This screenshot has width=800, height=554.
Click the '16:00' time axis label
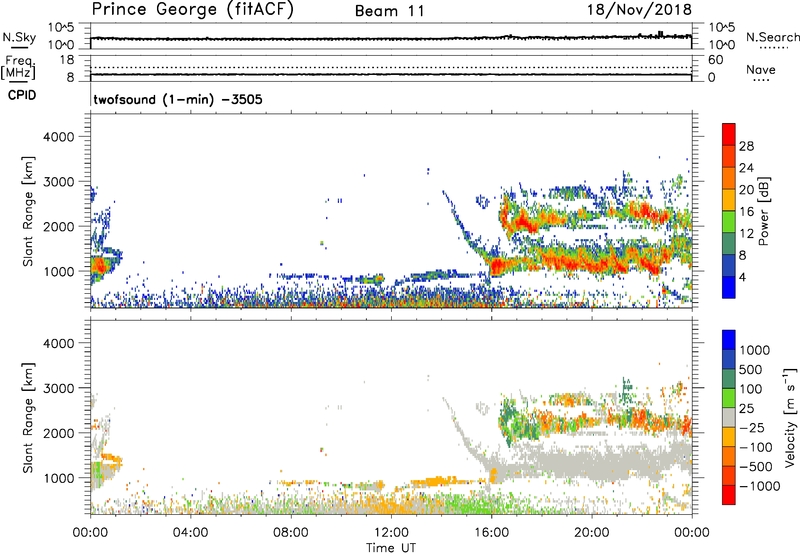[491, 533]
